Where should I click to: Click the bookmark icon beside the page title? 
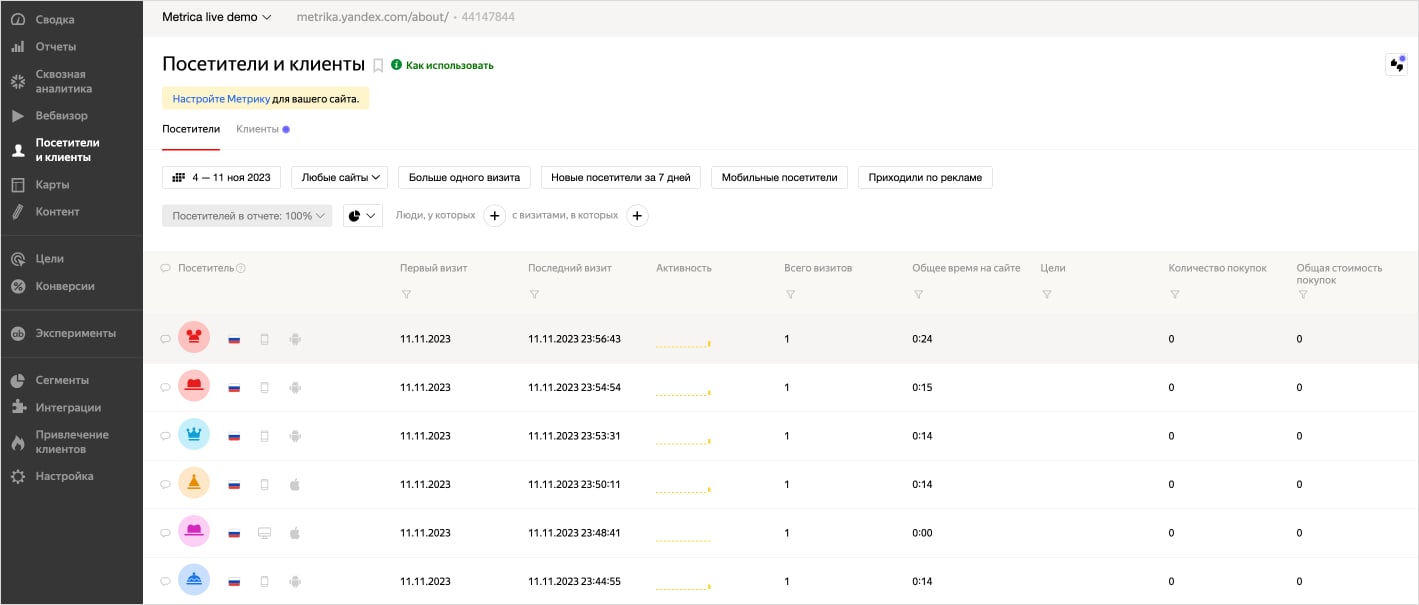378,66
